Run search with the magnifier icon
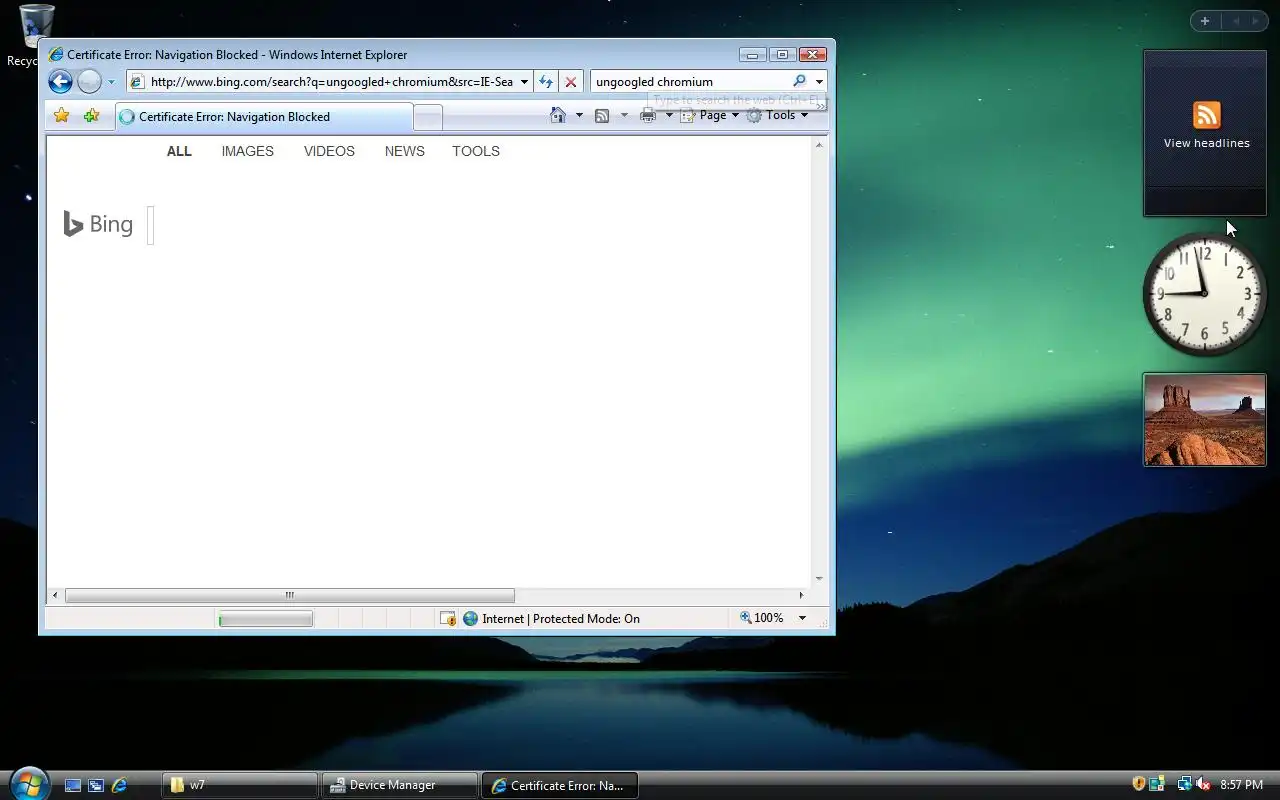 tap(799, 81)
